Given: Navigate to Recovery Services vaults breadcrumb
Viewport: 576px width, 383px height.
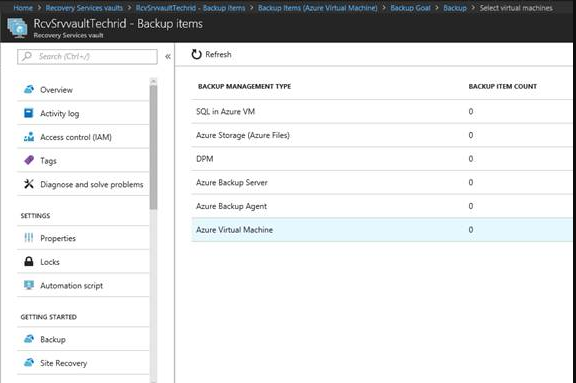Looking at the screenshot, I should click(84, 8).
